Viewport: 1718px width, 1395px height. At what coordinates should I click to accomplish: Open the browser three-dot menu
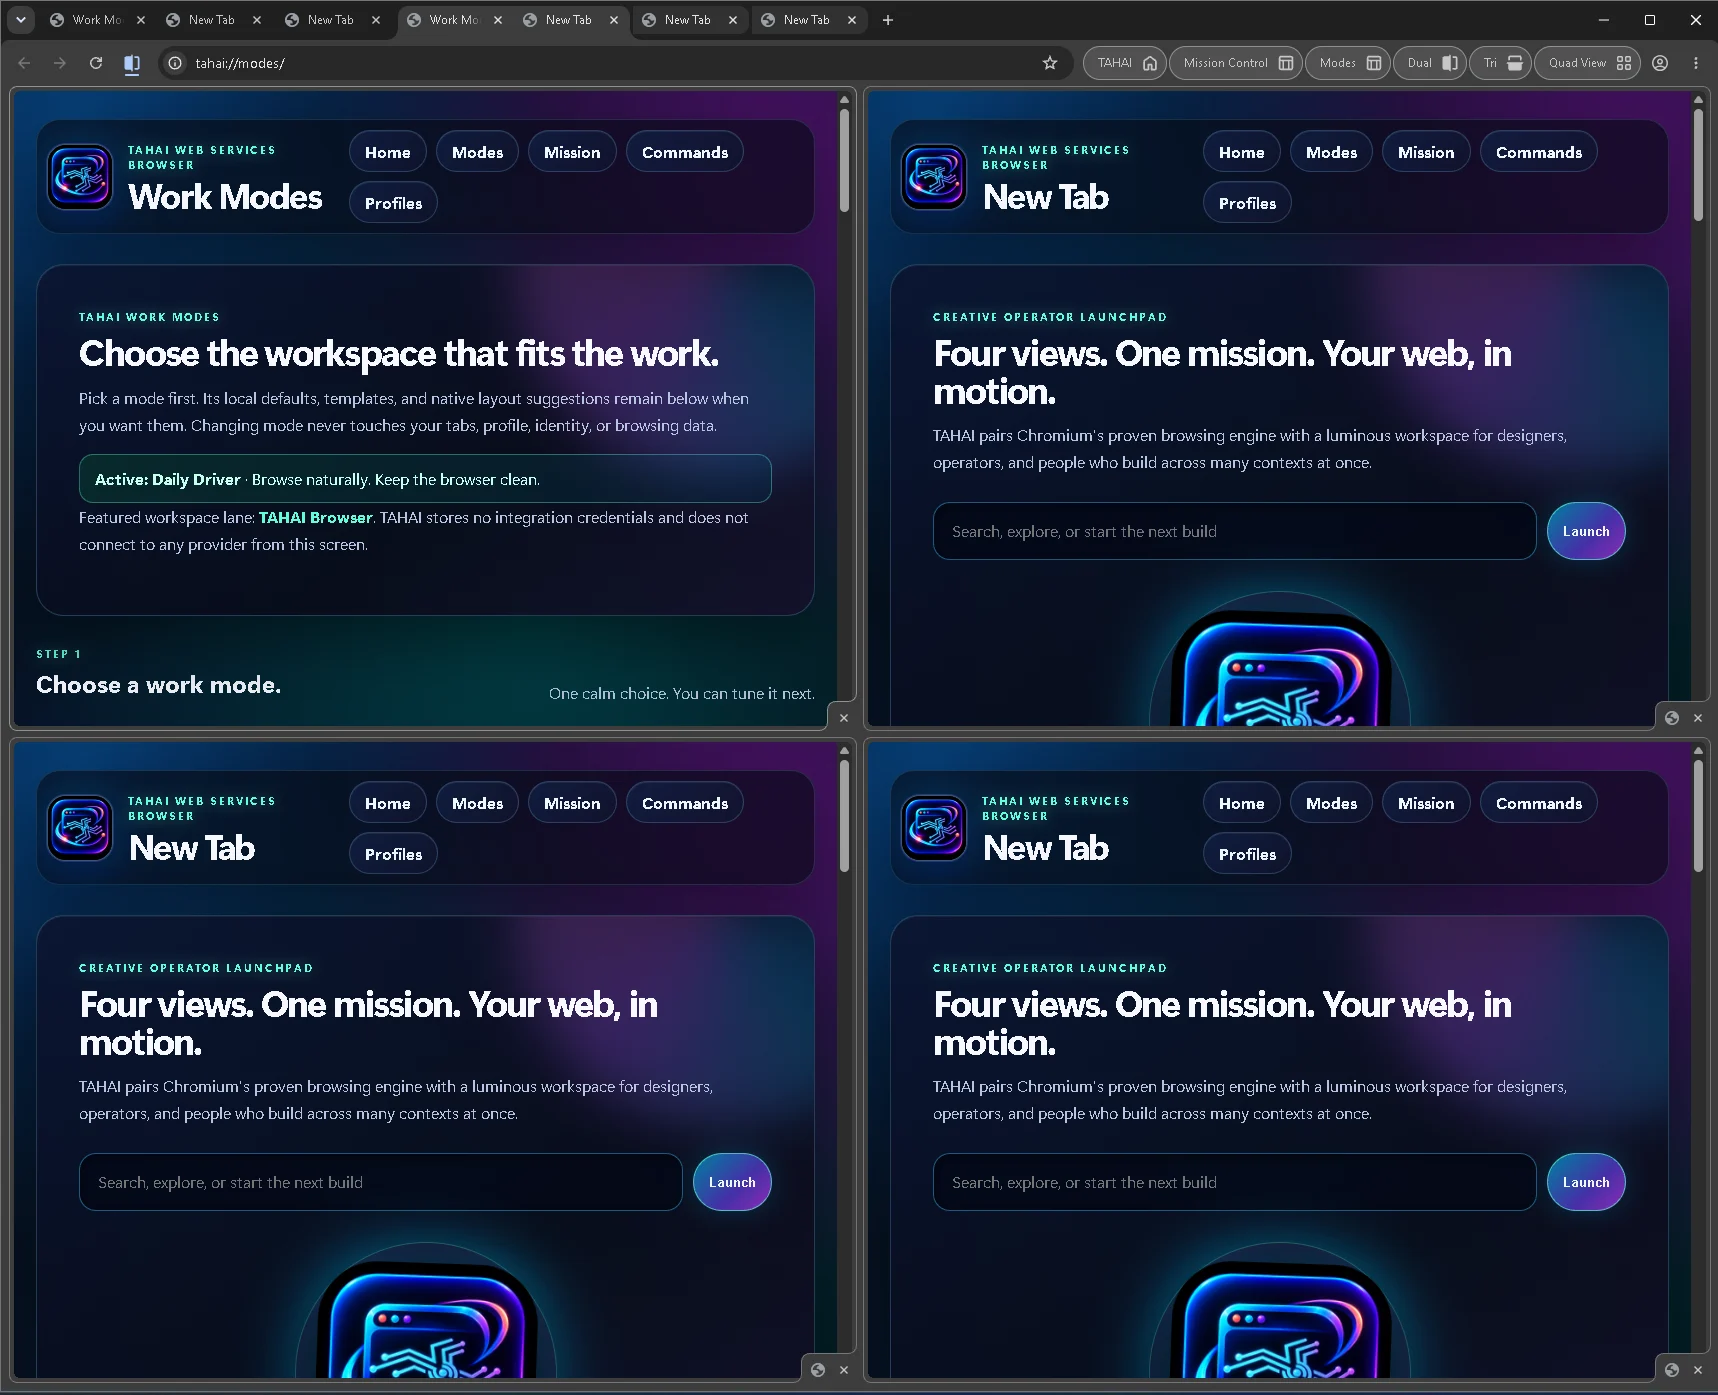tap(1696, 63)
